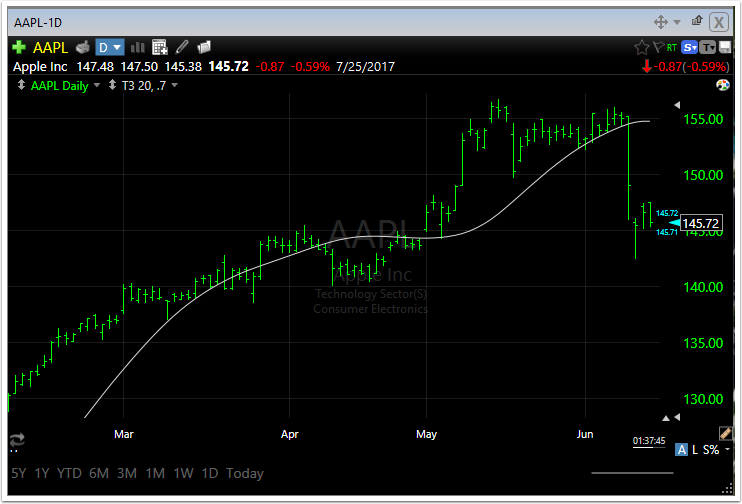Open the blue S dropdown button
Image resolution: width=742 pixels, height=504 pixels.
pos(689,47)
